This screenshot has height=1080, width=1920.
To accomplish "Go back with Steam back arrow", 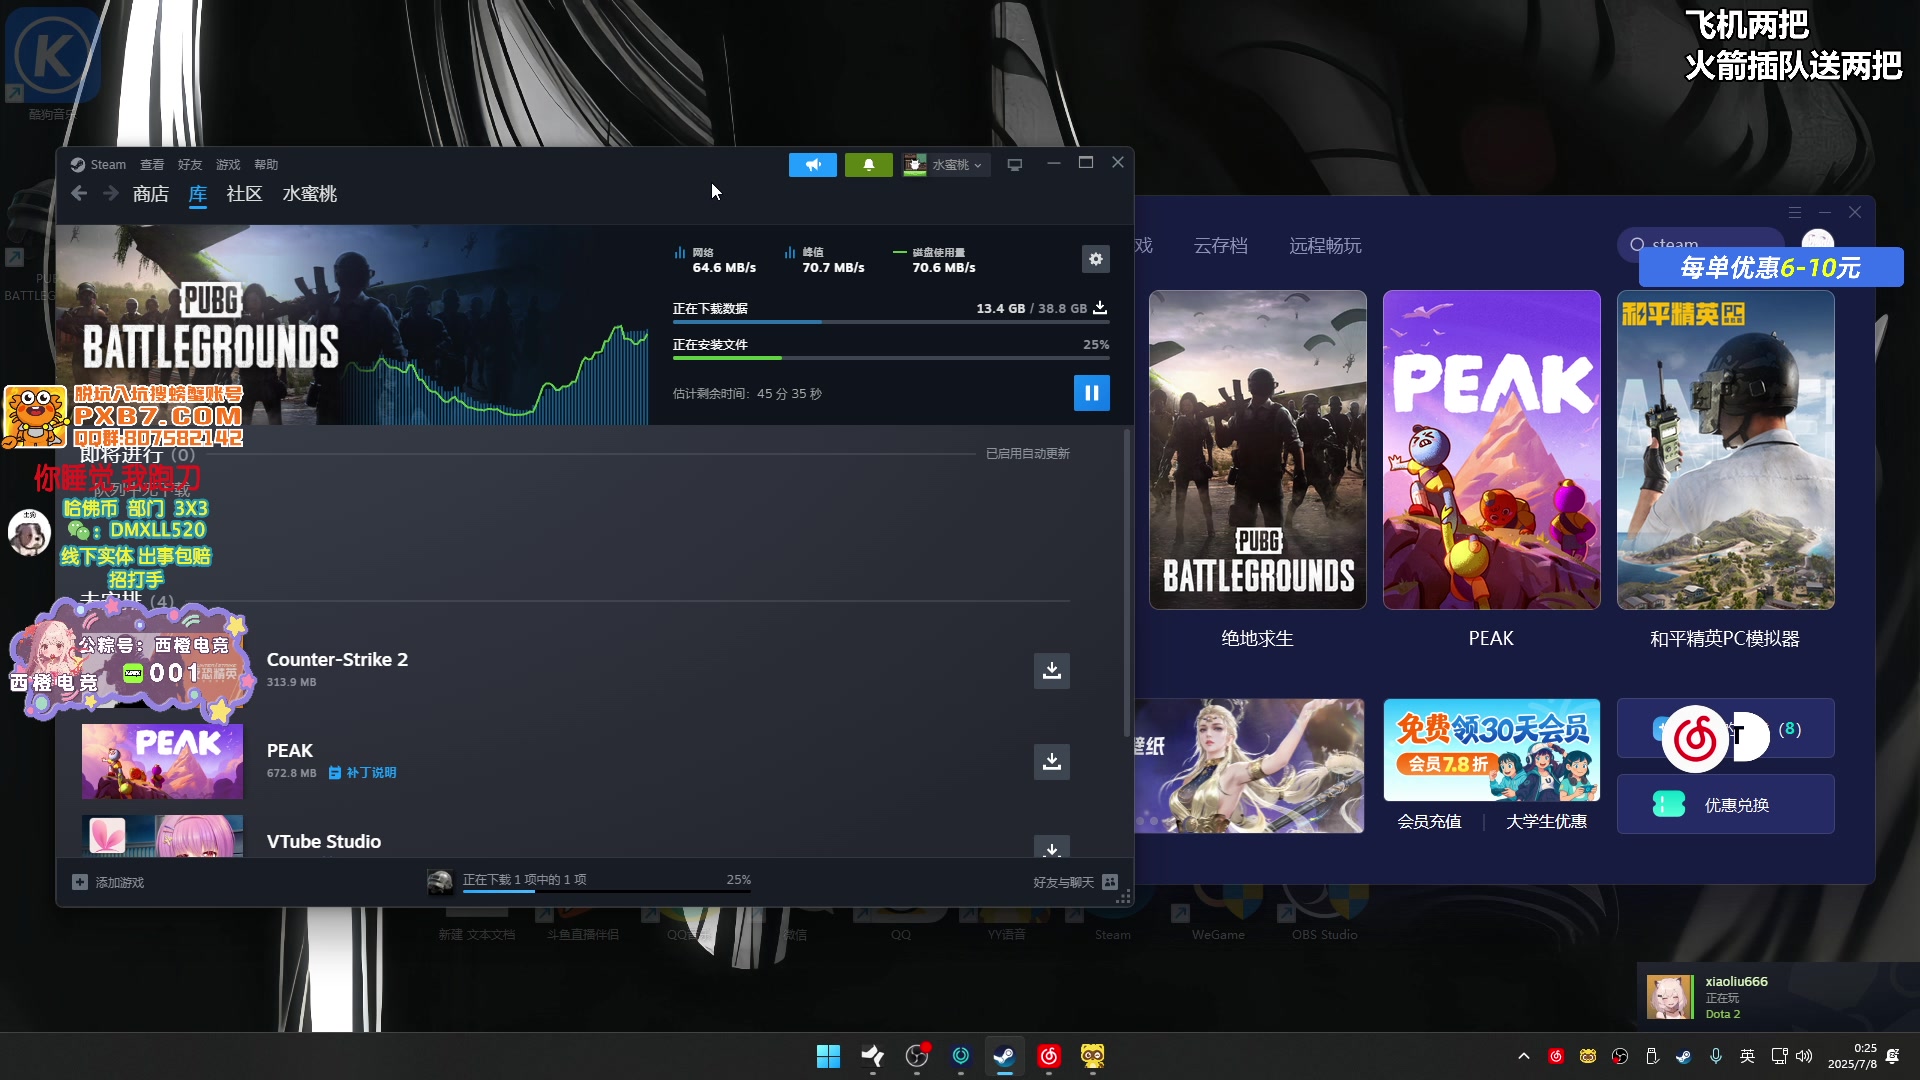I will coord(79,193).
